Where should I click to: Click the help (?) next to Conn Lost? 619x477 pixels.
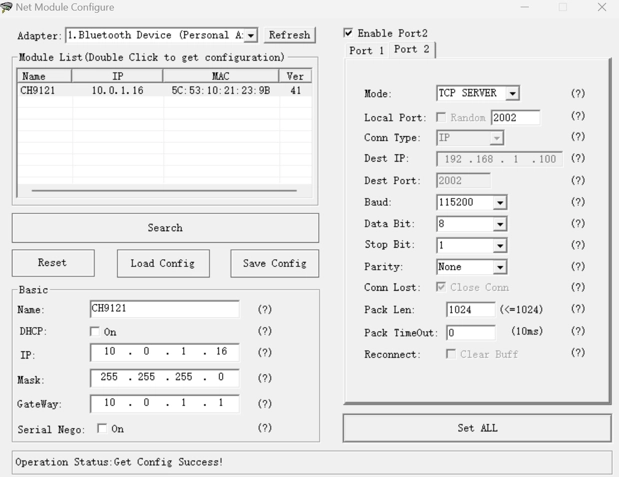[578, 287]
